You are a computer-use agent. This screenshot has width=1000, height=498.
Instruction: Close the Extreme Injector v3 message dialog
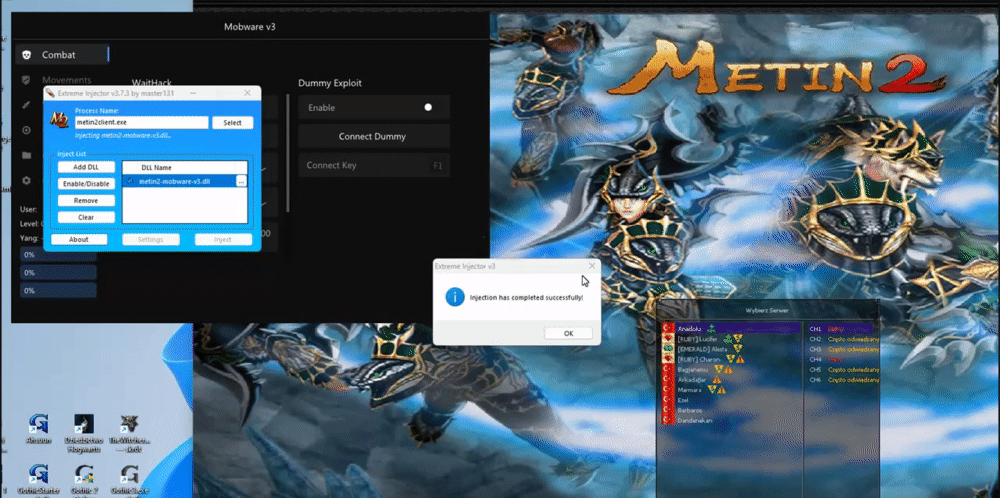(x=592, y=266)
